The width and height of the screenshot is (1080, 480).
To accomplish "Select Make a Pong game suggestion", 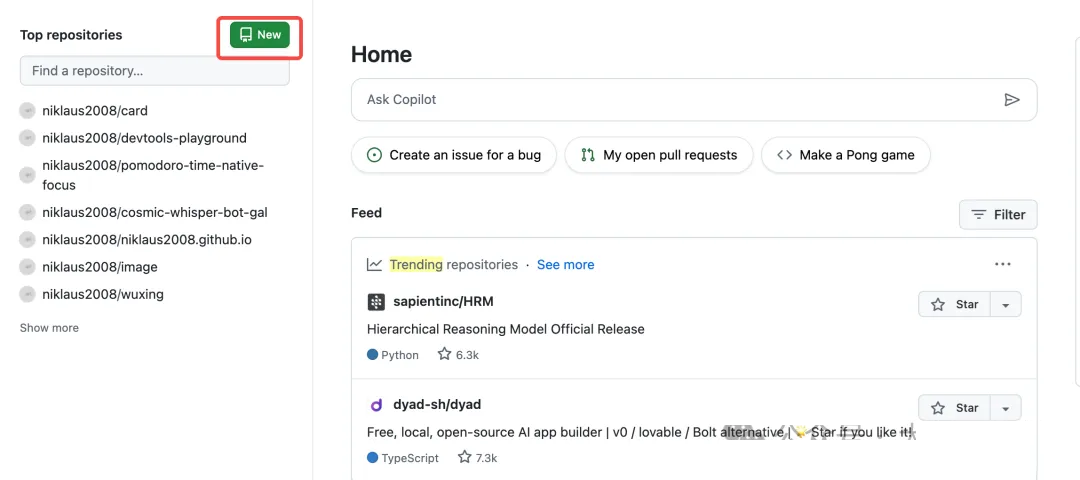I will tap(846, 155).
